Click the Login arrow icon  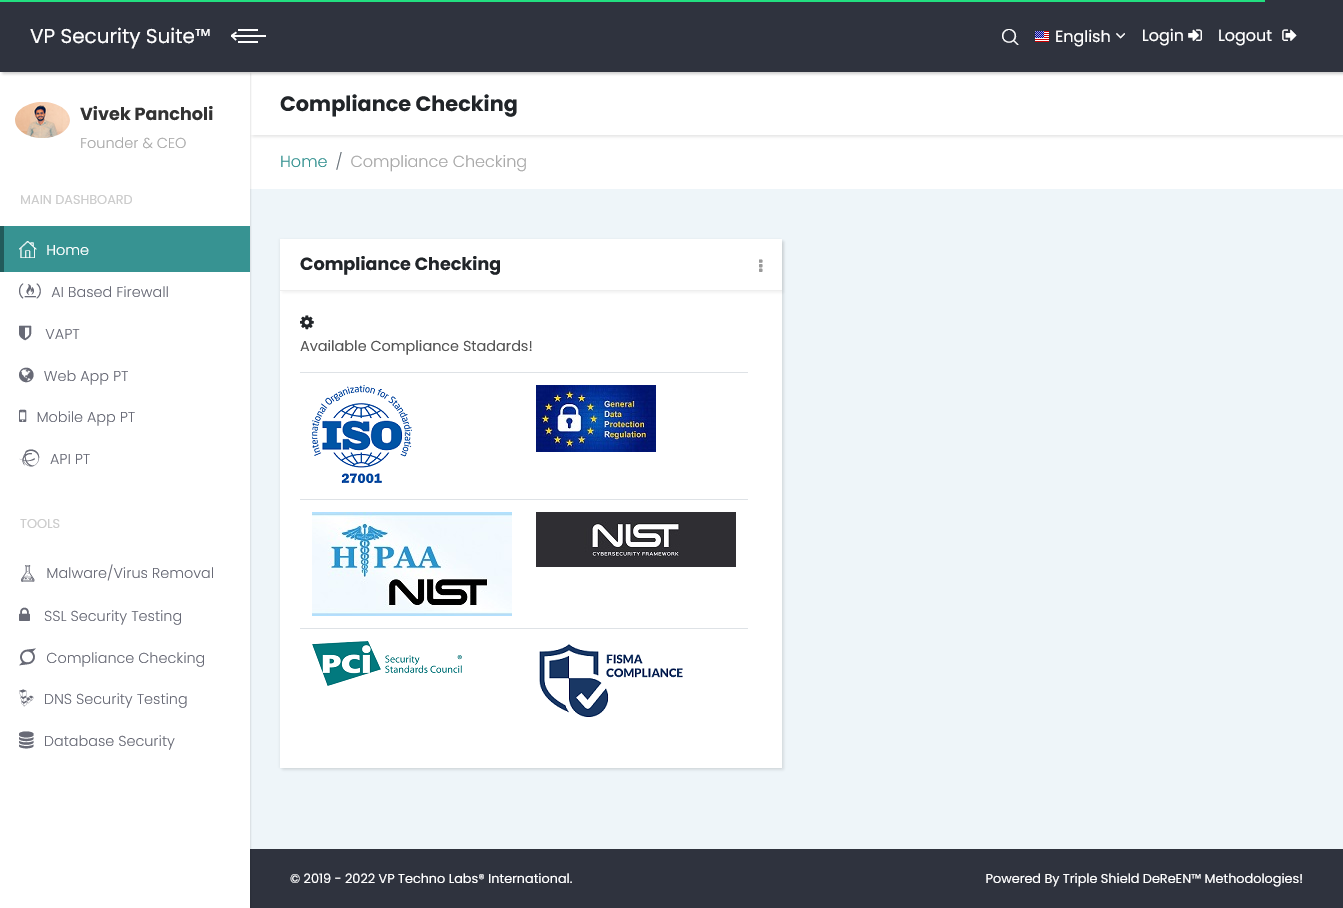1195,36
